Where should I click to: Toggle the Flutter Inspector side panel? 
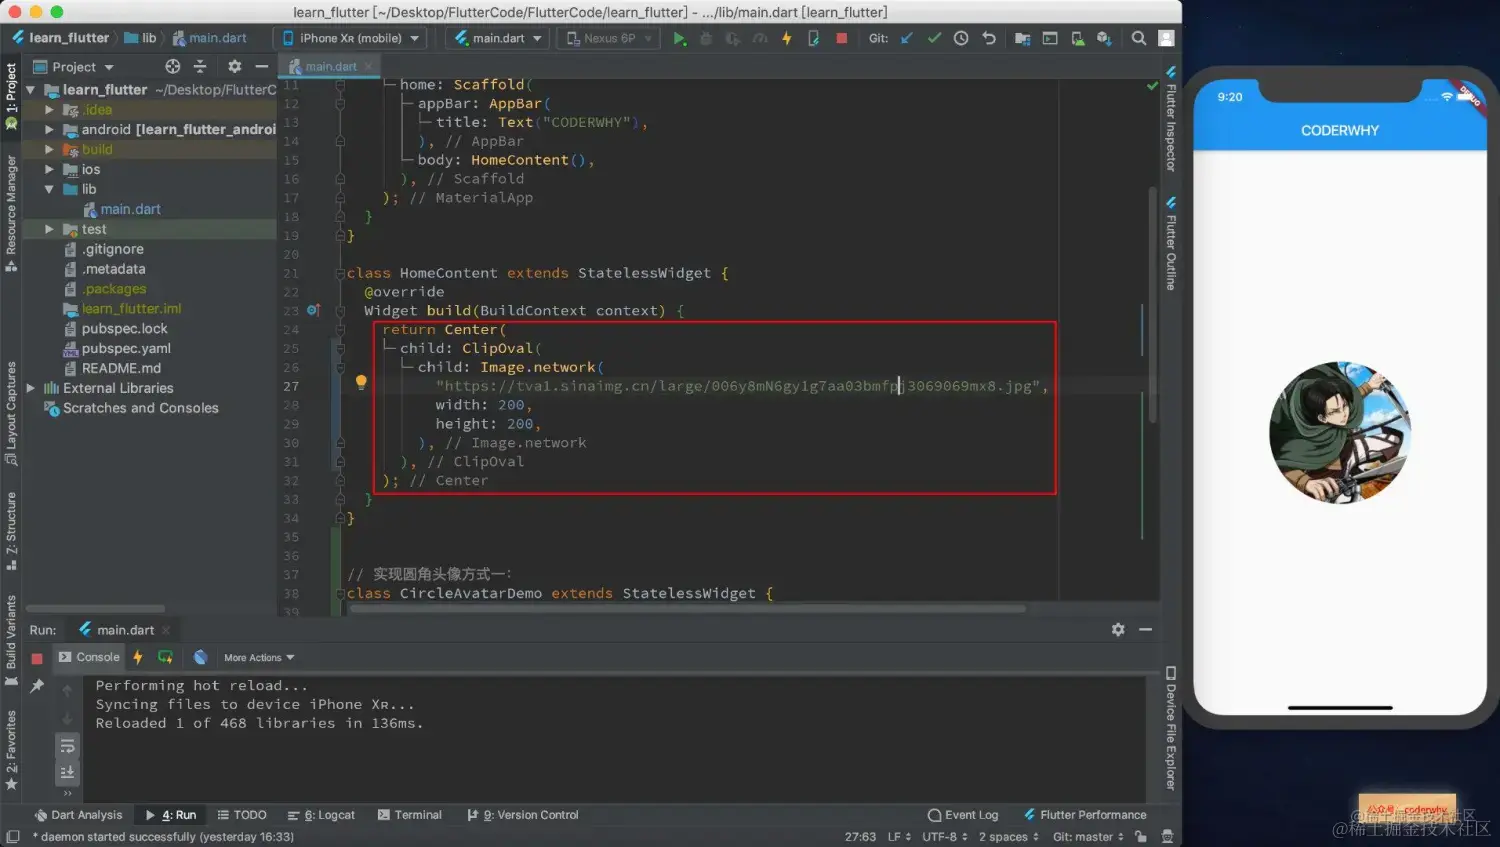1171,119
